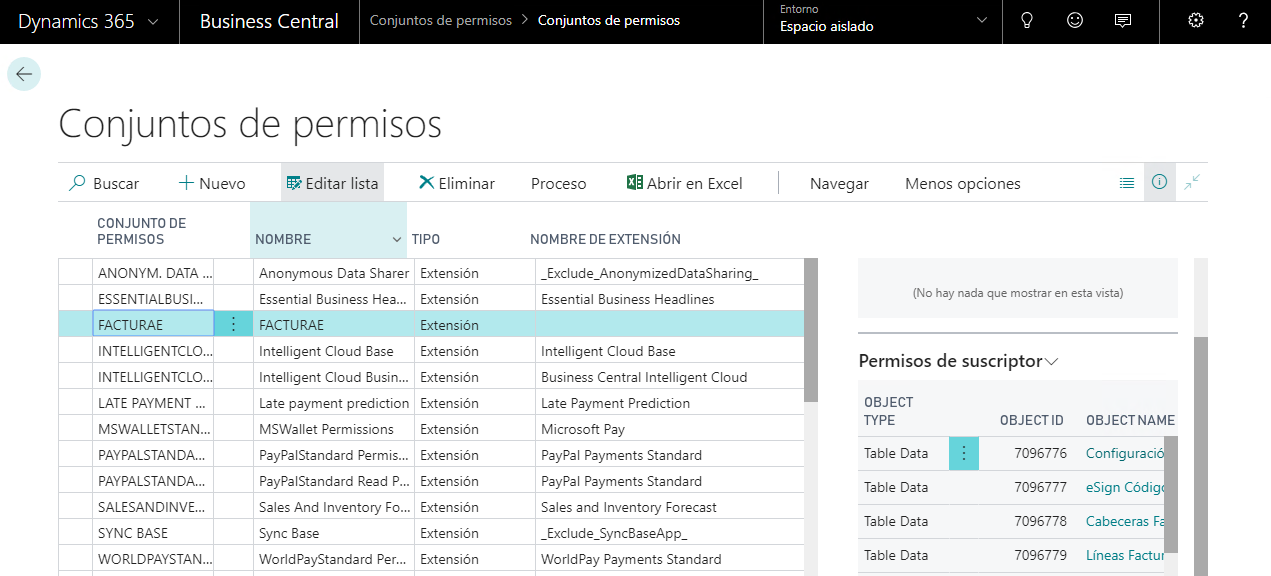Open the smiley feedback icon
This screenshot has width=1271, height=576.
coord(1075,20)
